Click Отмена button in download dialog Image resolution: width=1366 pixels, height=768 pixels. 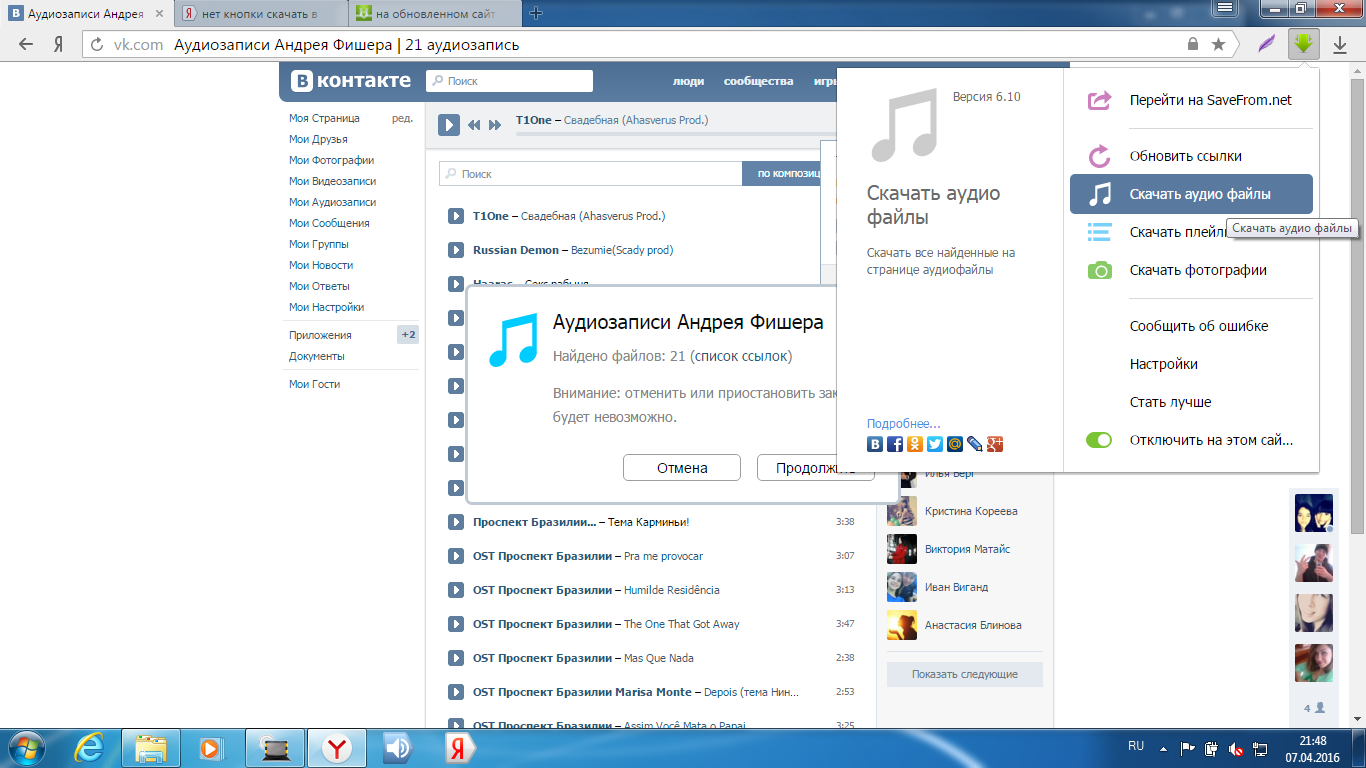pos(682,468)
